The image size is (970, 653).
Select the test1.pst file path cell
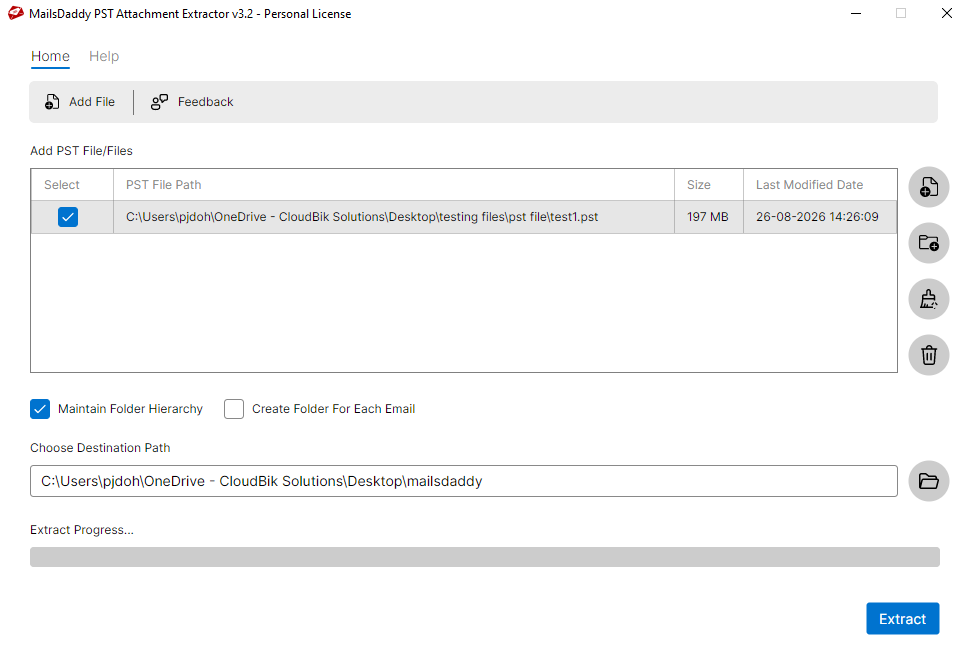394,217
